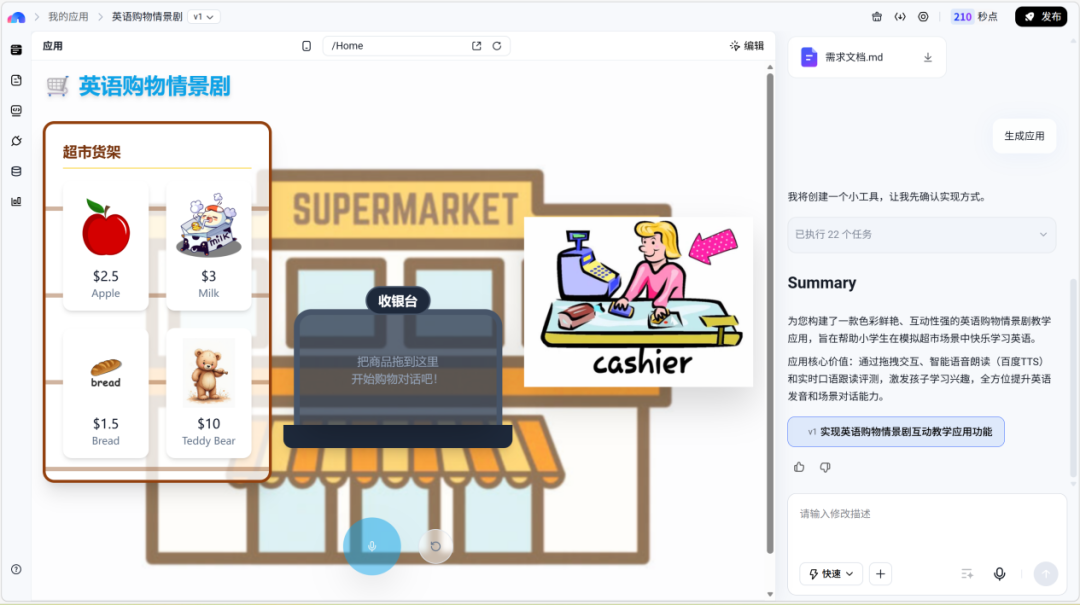Open the settings target icon in top toolbar
This screenshot has height=605, width=1080.
coord(923,16)
